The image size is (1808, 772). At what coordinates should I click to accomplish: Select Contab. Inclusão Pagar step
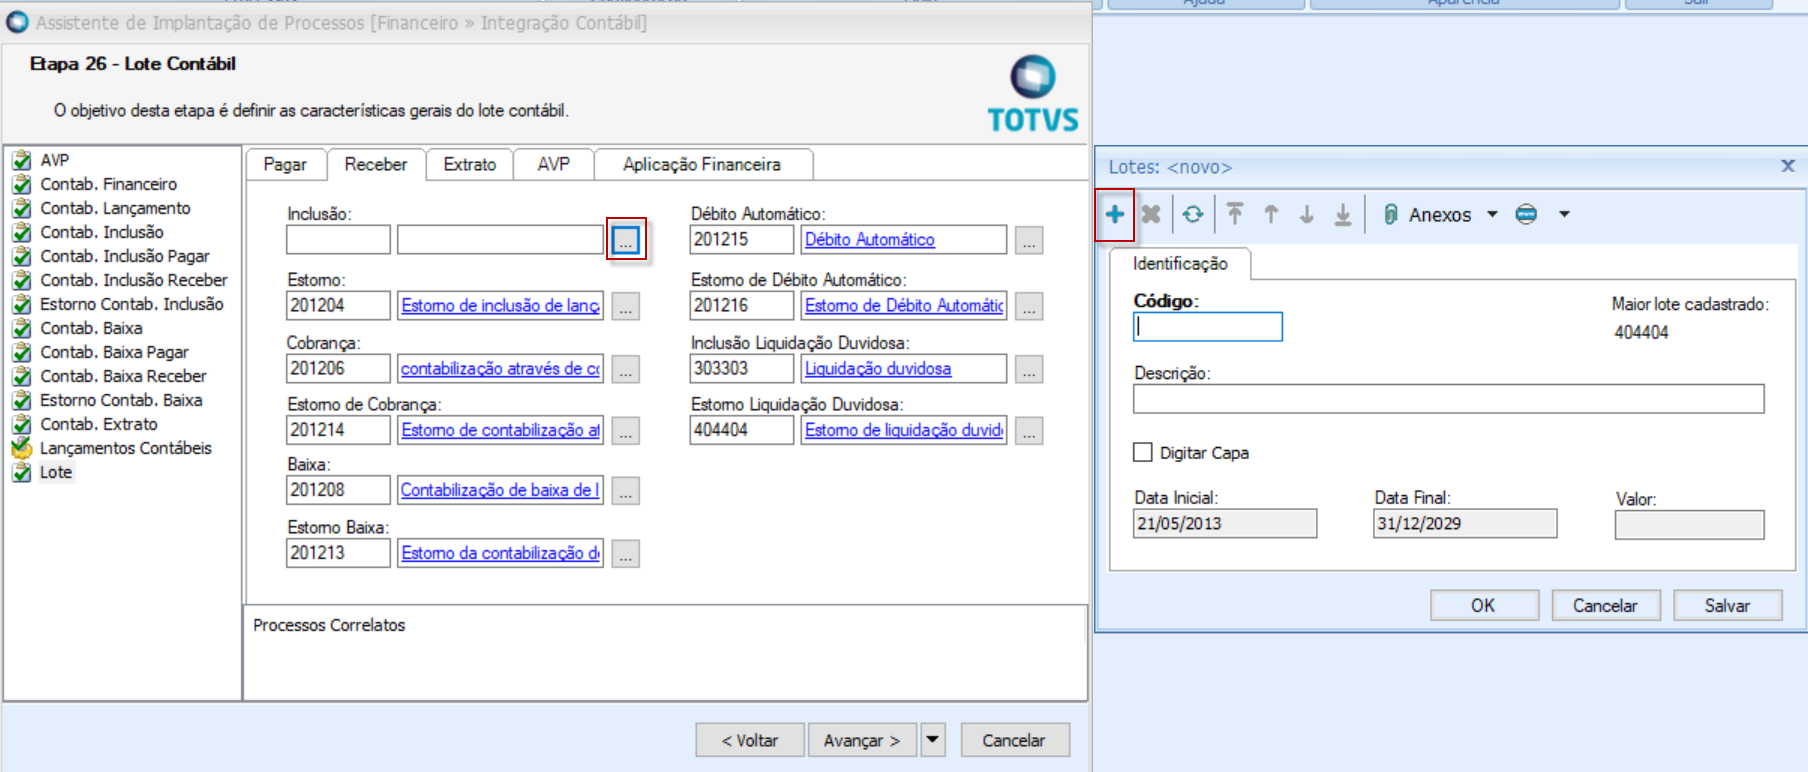[x=124, y=256]
